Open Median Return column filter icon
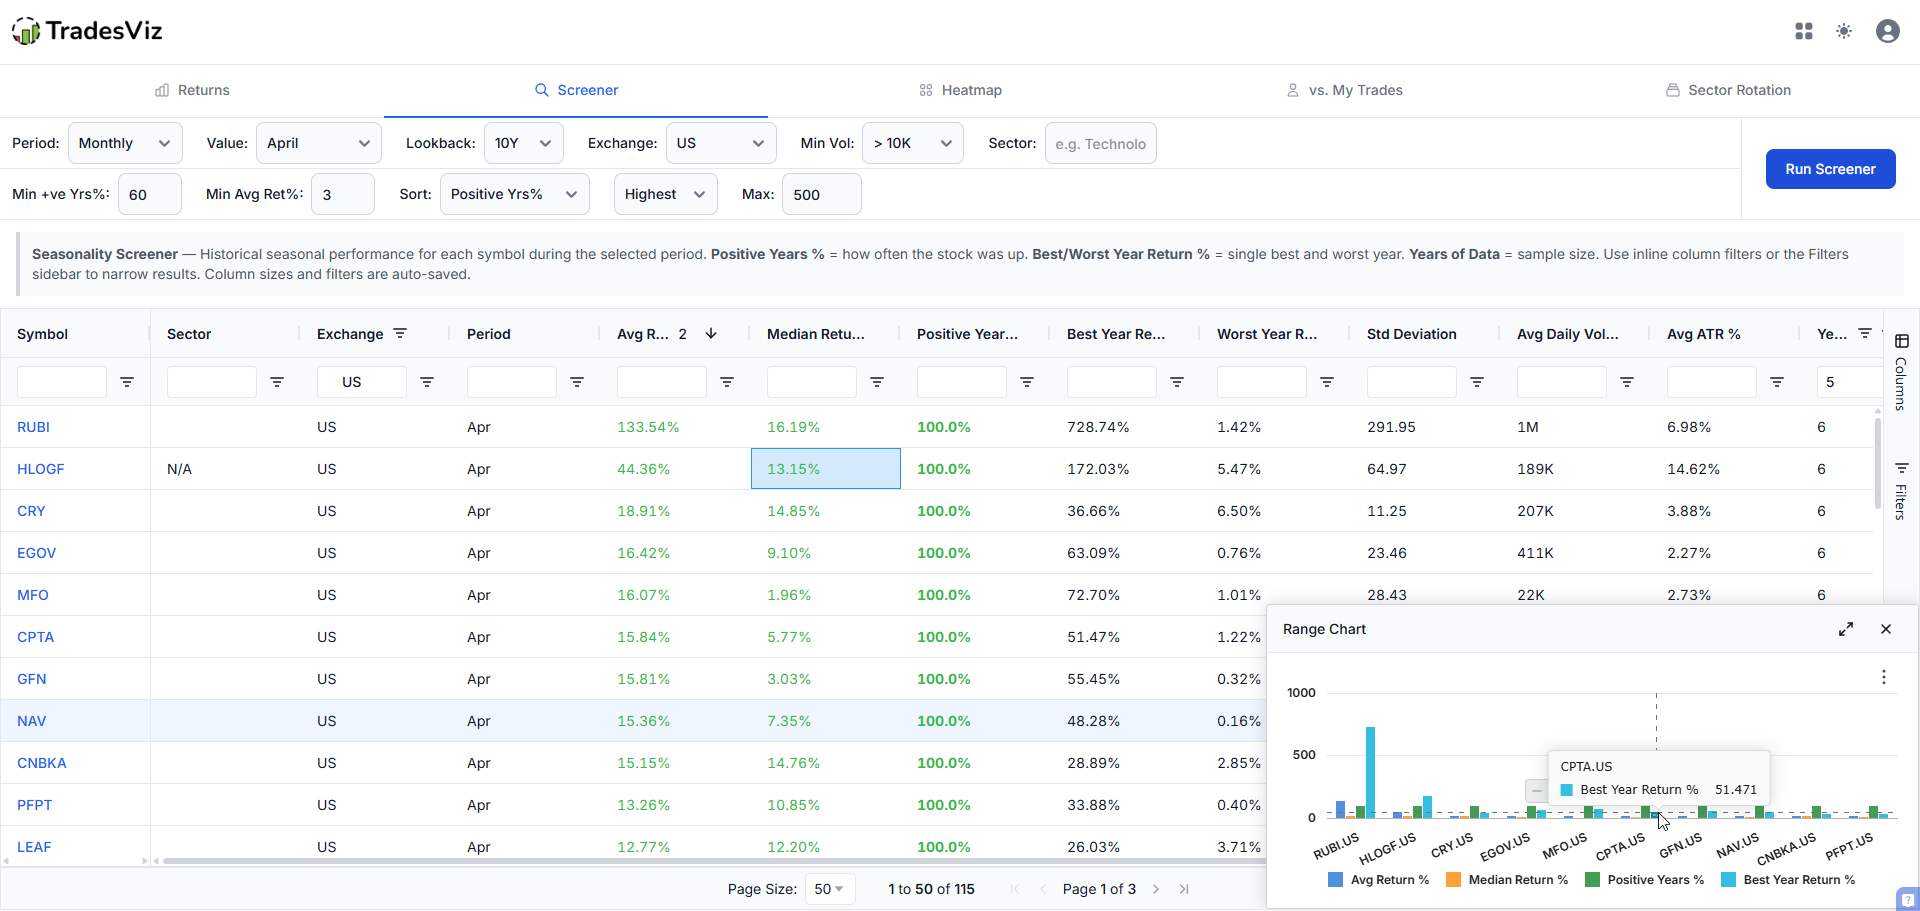 (x=877, y=382)
